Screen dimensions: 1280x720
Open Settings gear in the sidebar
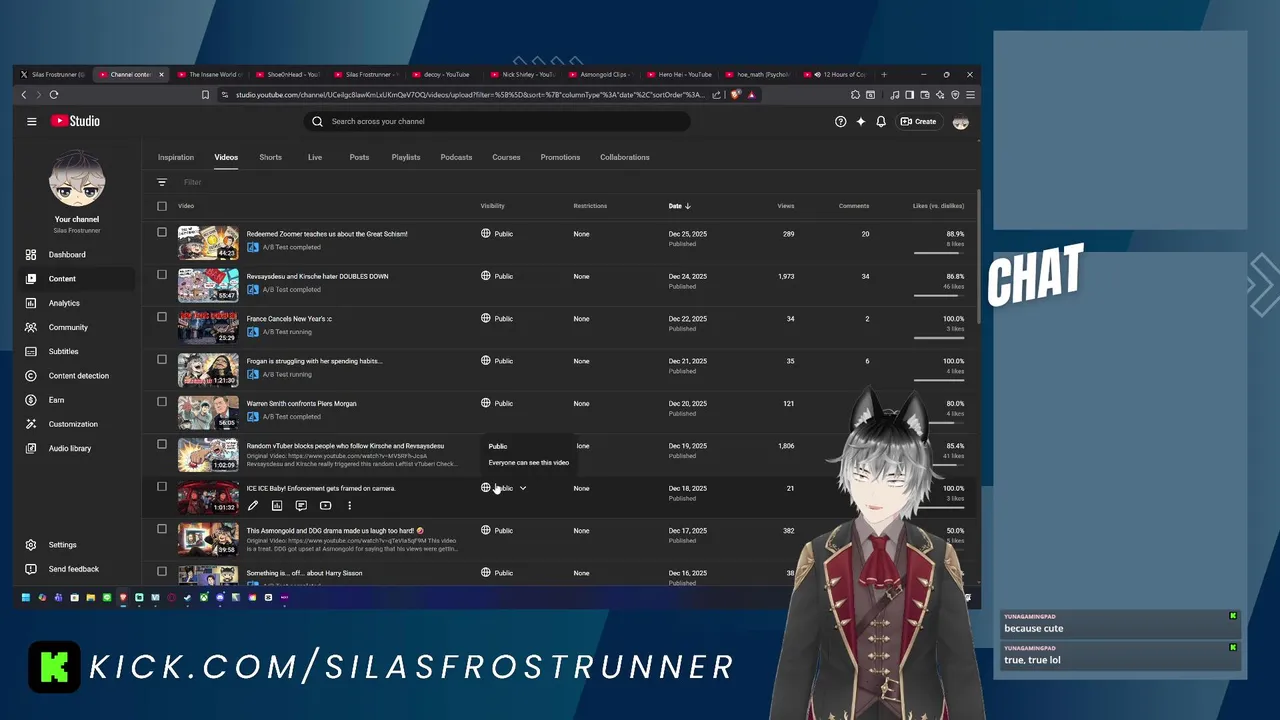(x=31, y=545)
